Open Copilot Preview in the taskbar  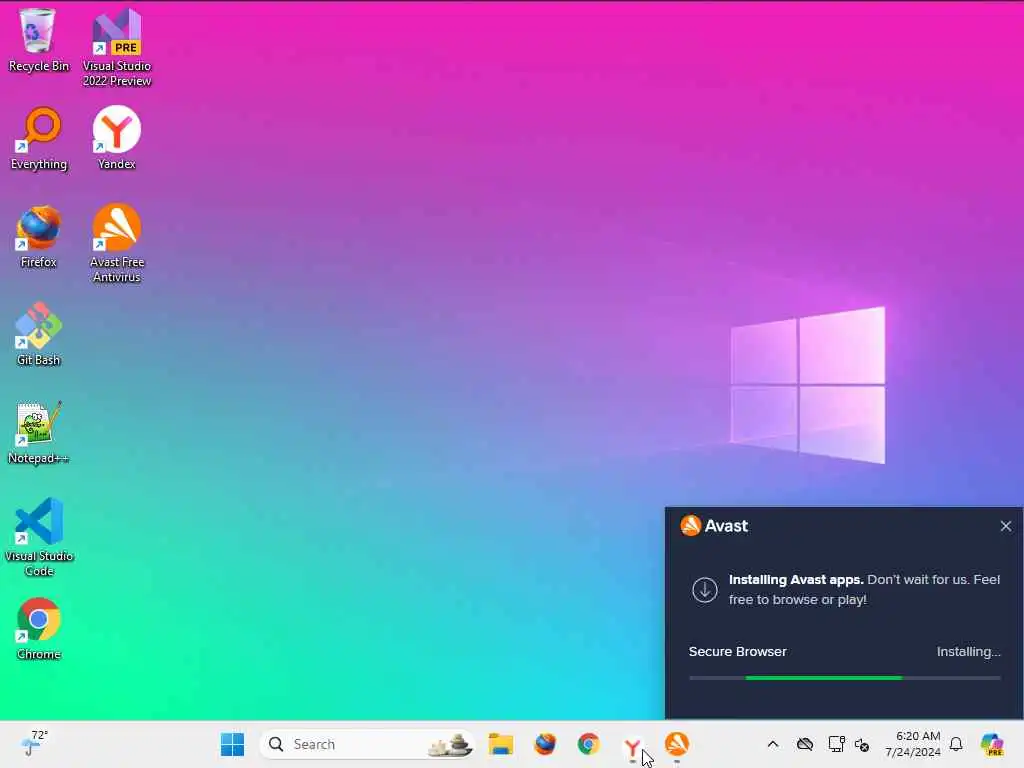pyautogui.click(x=992, y=744)
